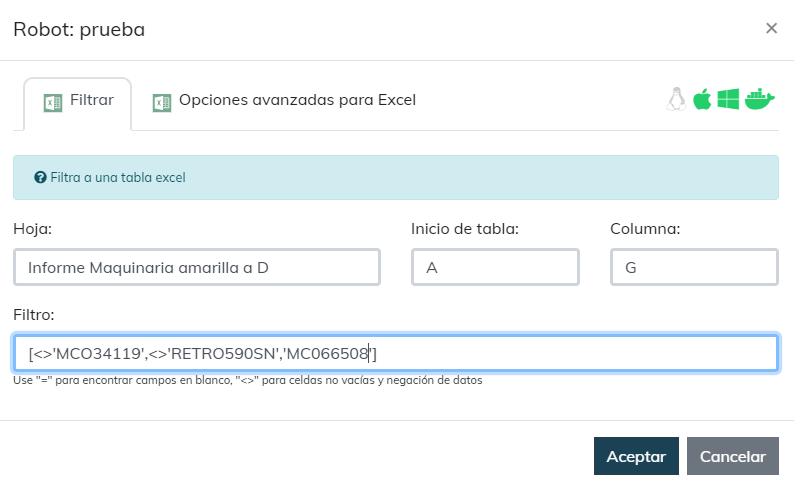Viewport: 794px width, 488px height.
Task: Click the 'Robot: prueba' dialog title
Action: click(x=79, y=29)
